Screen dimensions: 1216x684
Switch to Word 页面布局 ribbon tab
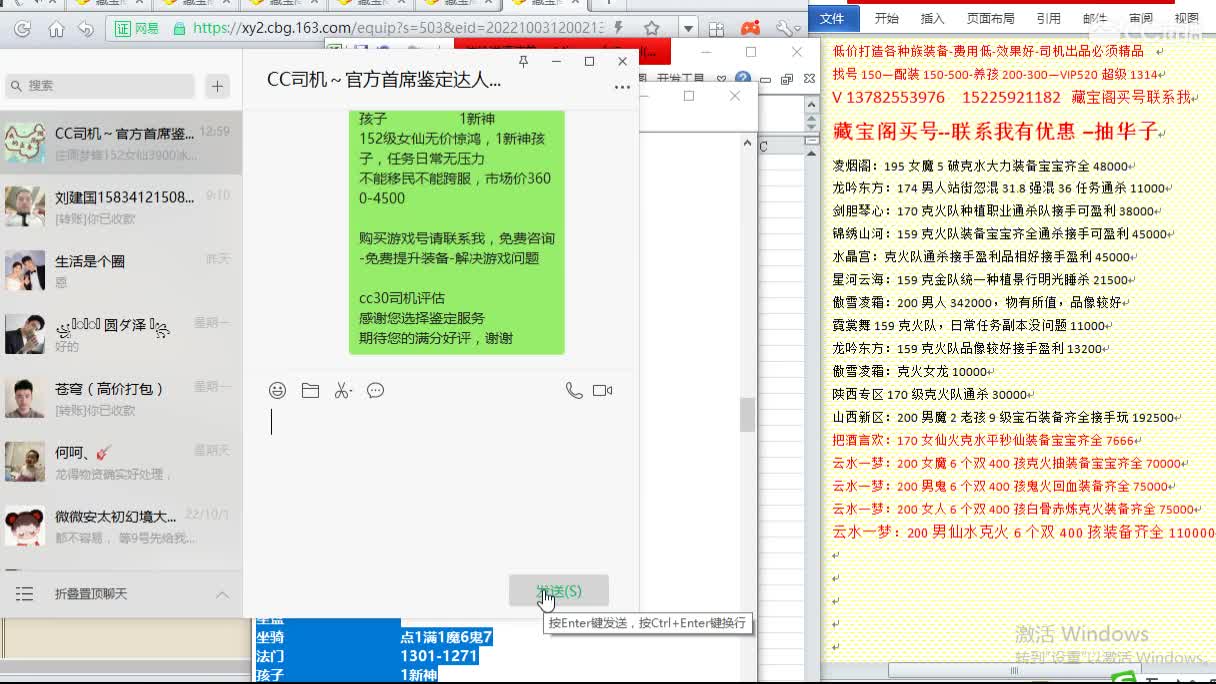(x=990, y=18)
